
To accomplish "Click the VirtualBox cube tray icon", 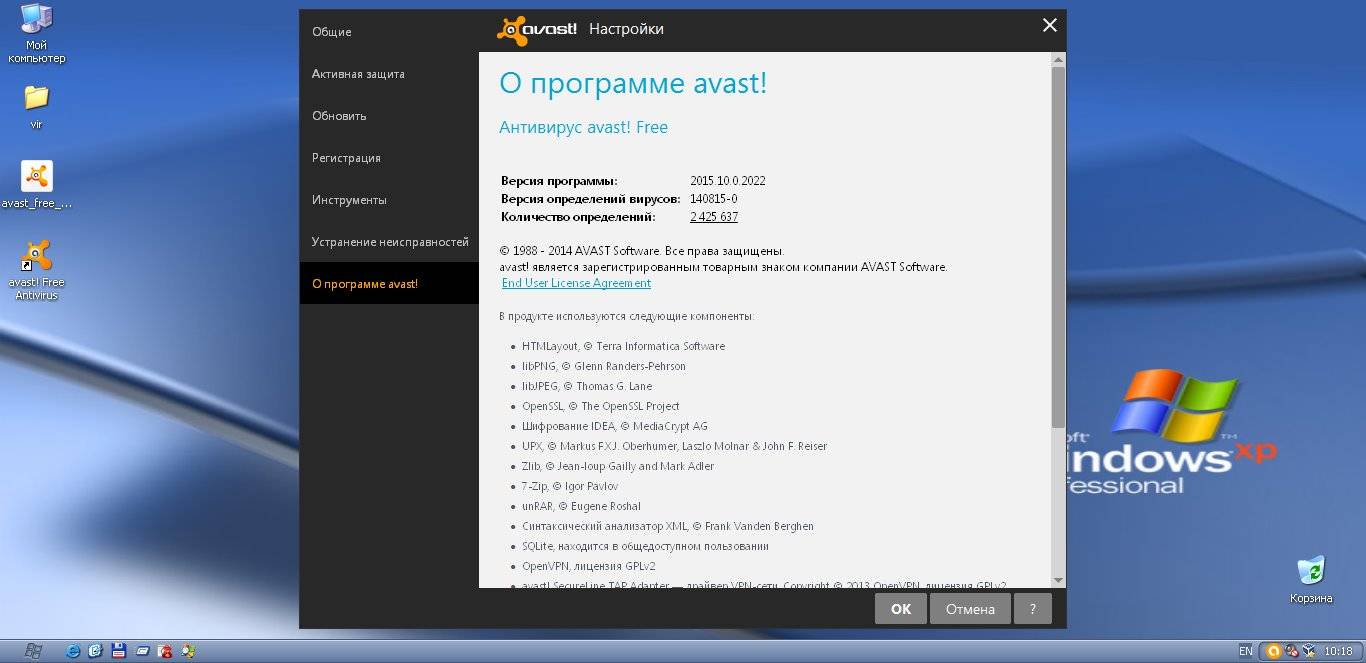I will coord(1308,651).
